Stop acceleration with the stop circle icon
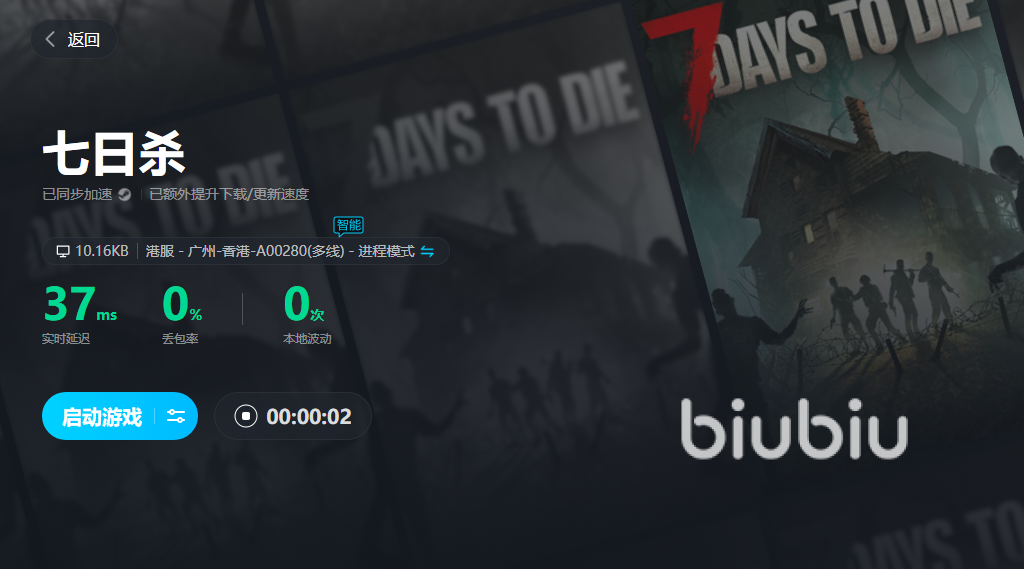The height and width of the screenshot is (569, 1024). pos(246,416)
